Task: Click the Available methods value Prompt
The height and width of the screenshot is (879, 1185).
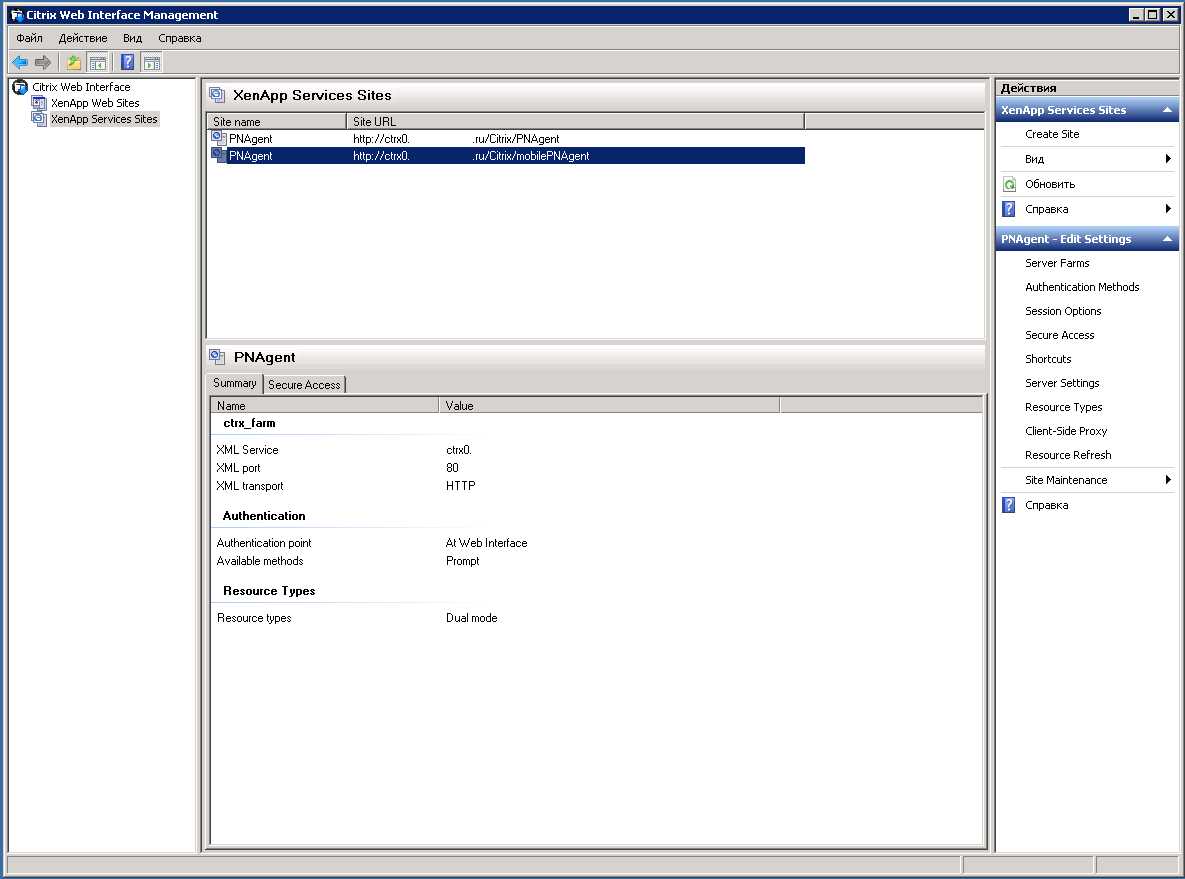Action: 463,561
